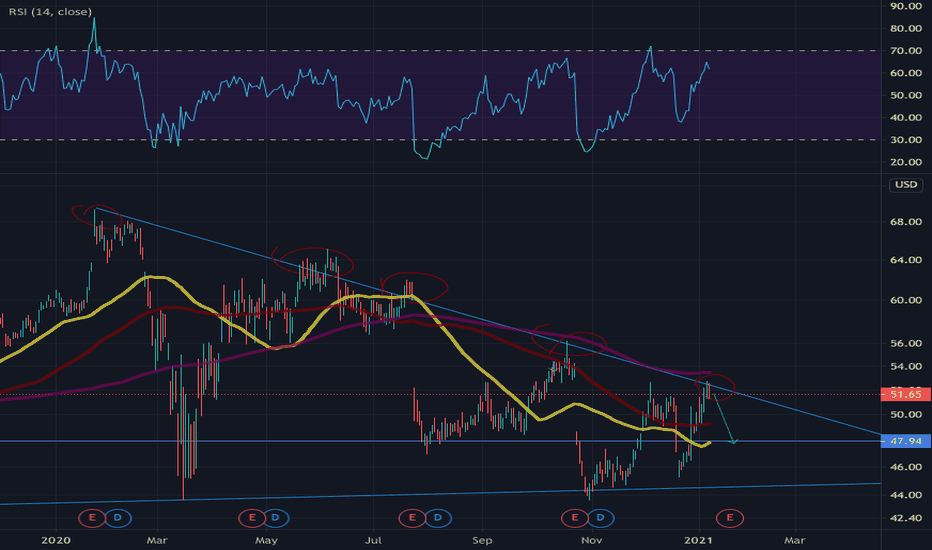
Task: Click the 50.00 RSI scale value
Action: pyautogui.click(x=906, y=95)
